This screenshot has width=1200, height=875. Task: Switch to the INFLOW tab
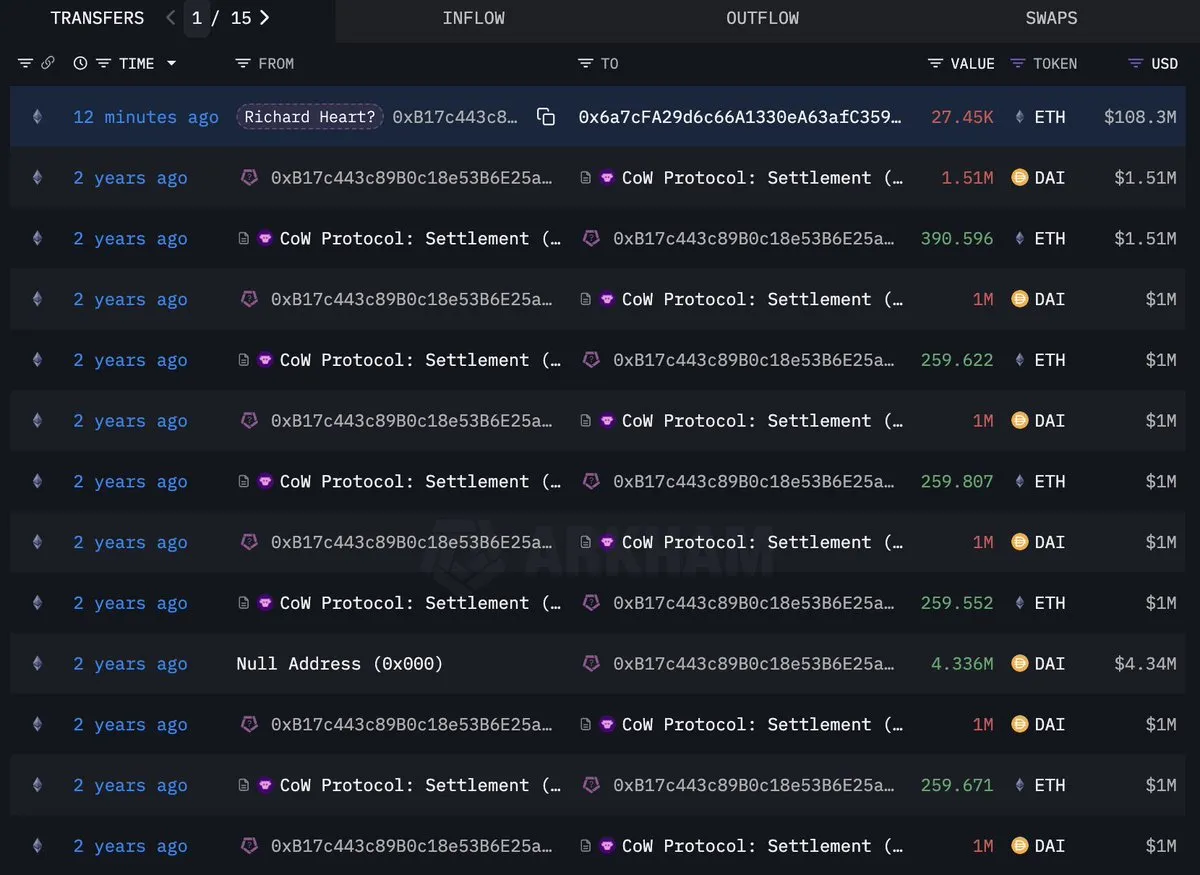[473, 18]
